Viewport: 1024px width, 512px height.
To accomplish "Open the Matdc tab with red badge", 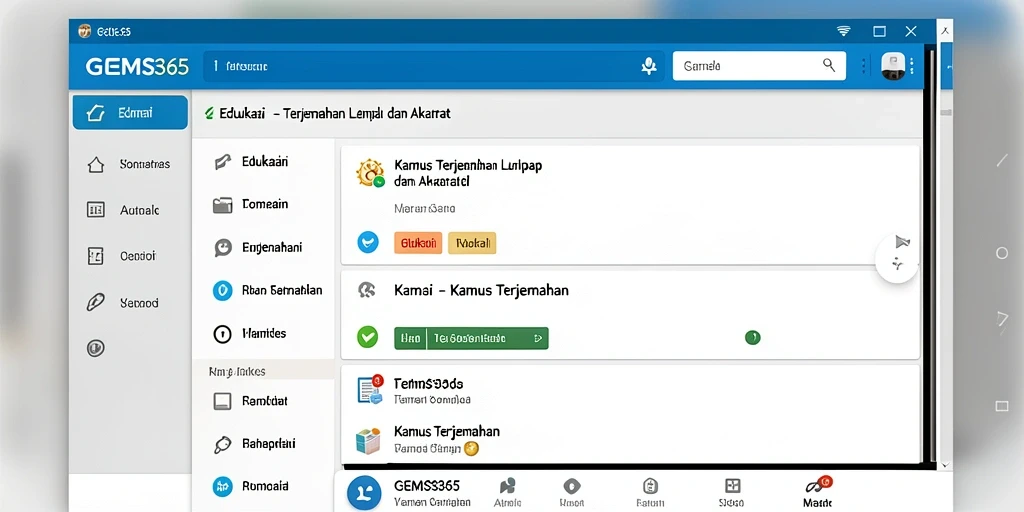I will 818,493.
